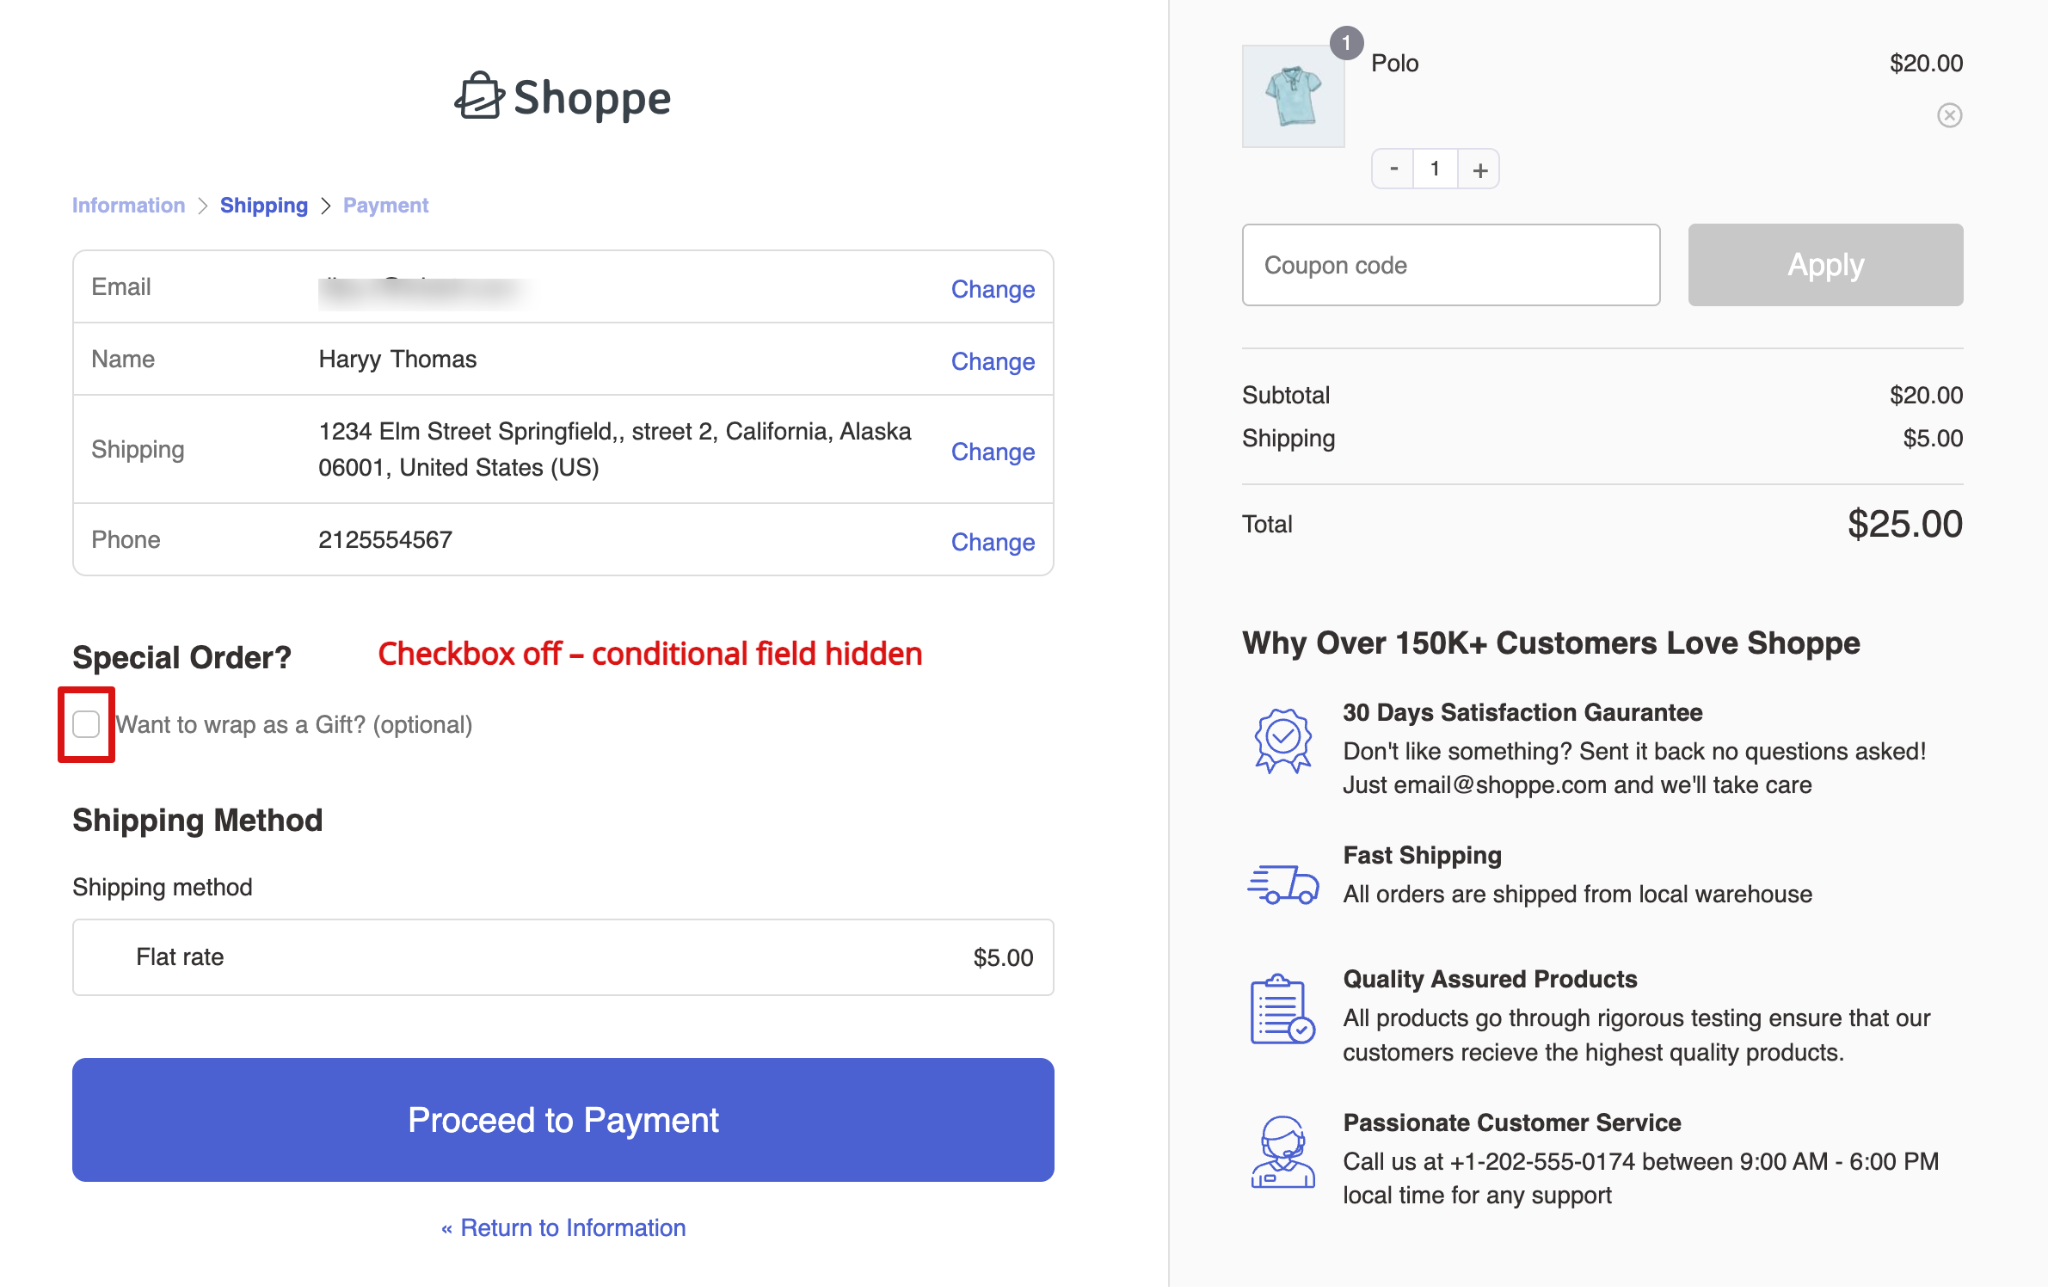
Task: Click Change next to the shipping address
Action: 992,452
